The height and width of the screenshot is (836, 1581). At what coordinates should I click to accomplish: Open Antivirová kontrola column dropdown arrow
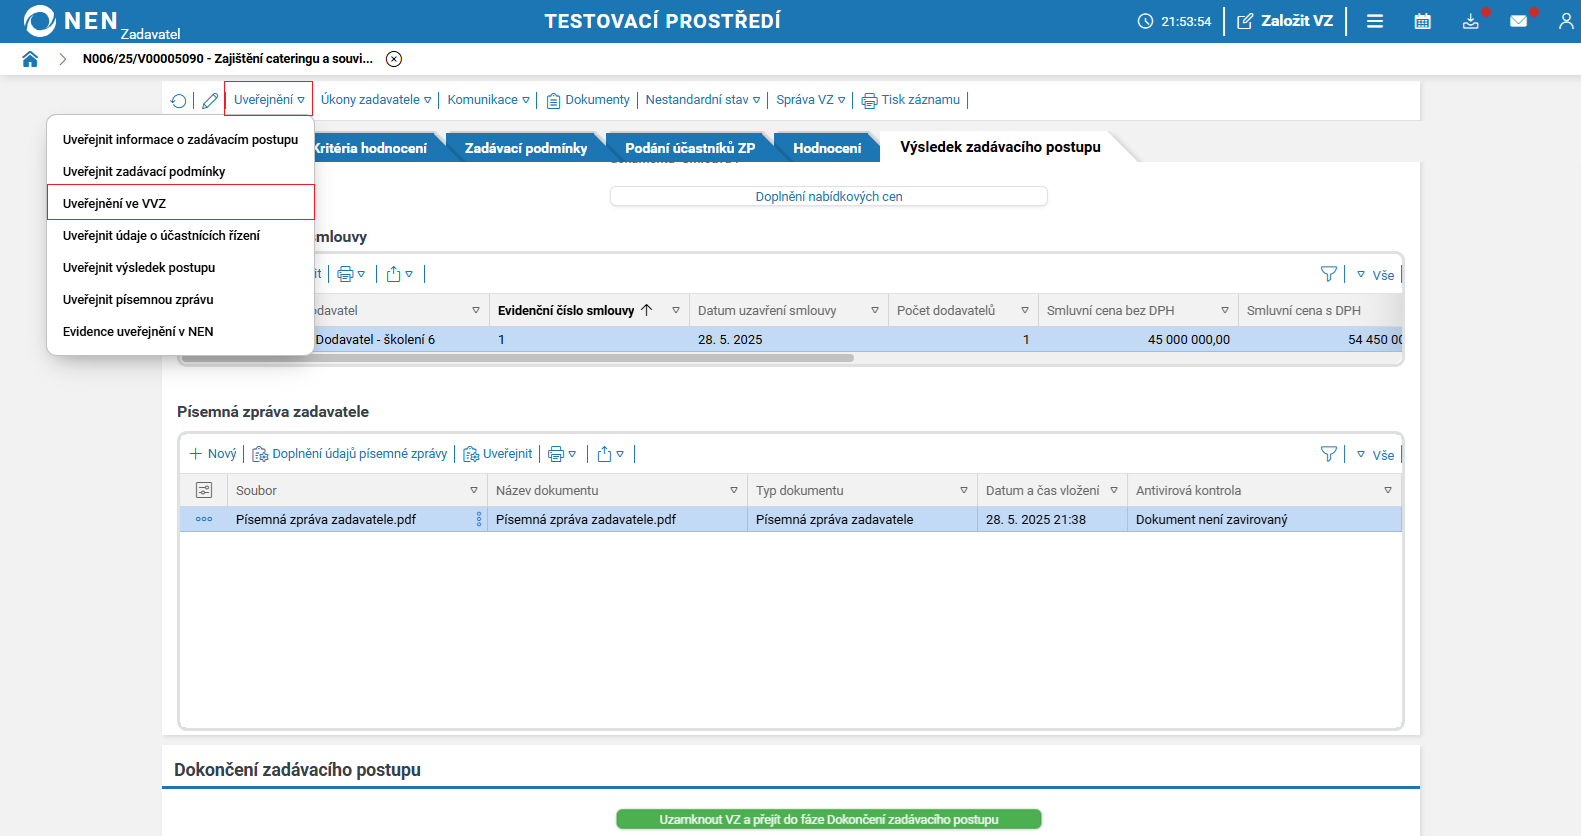click(1388, 491)
